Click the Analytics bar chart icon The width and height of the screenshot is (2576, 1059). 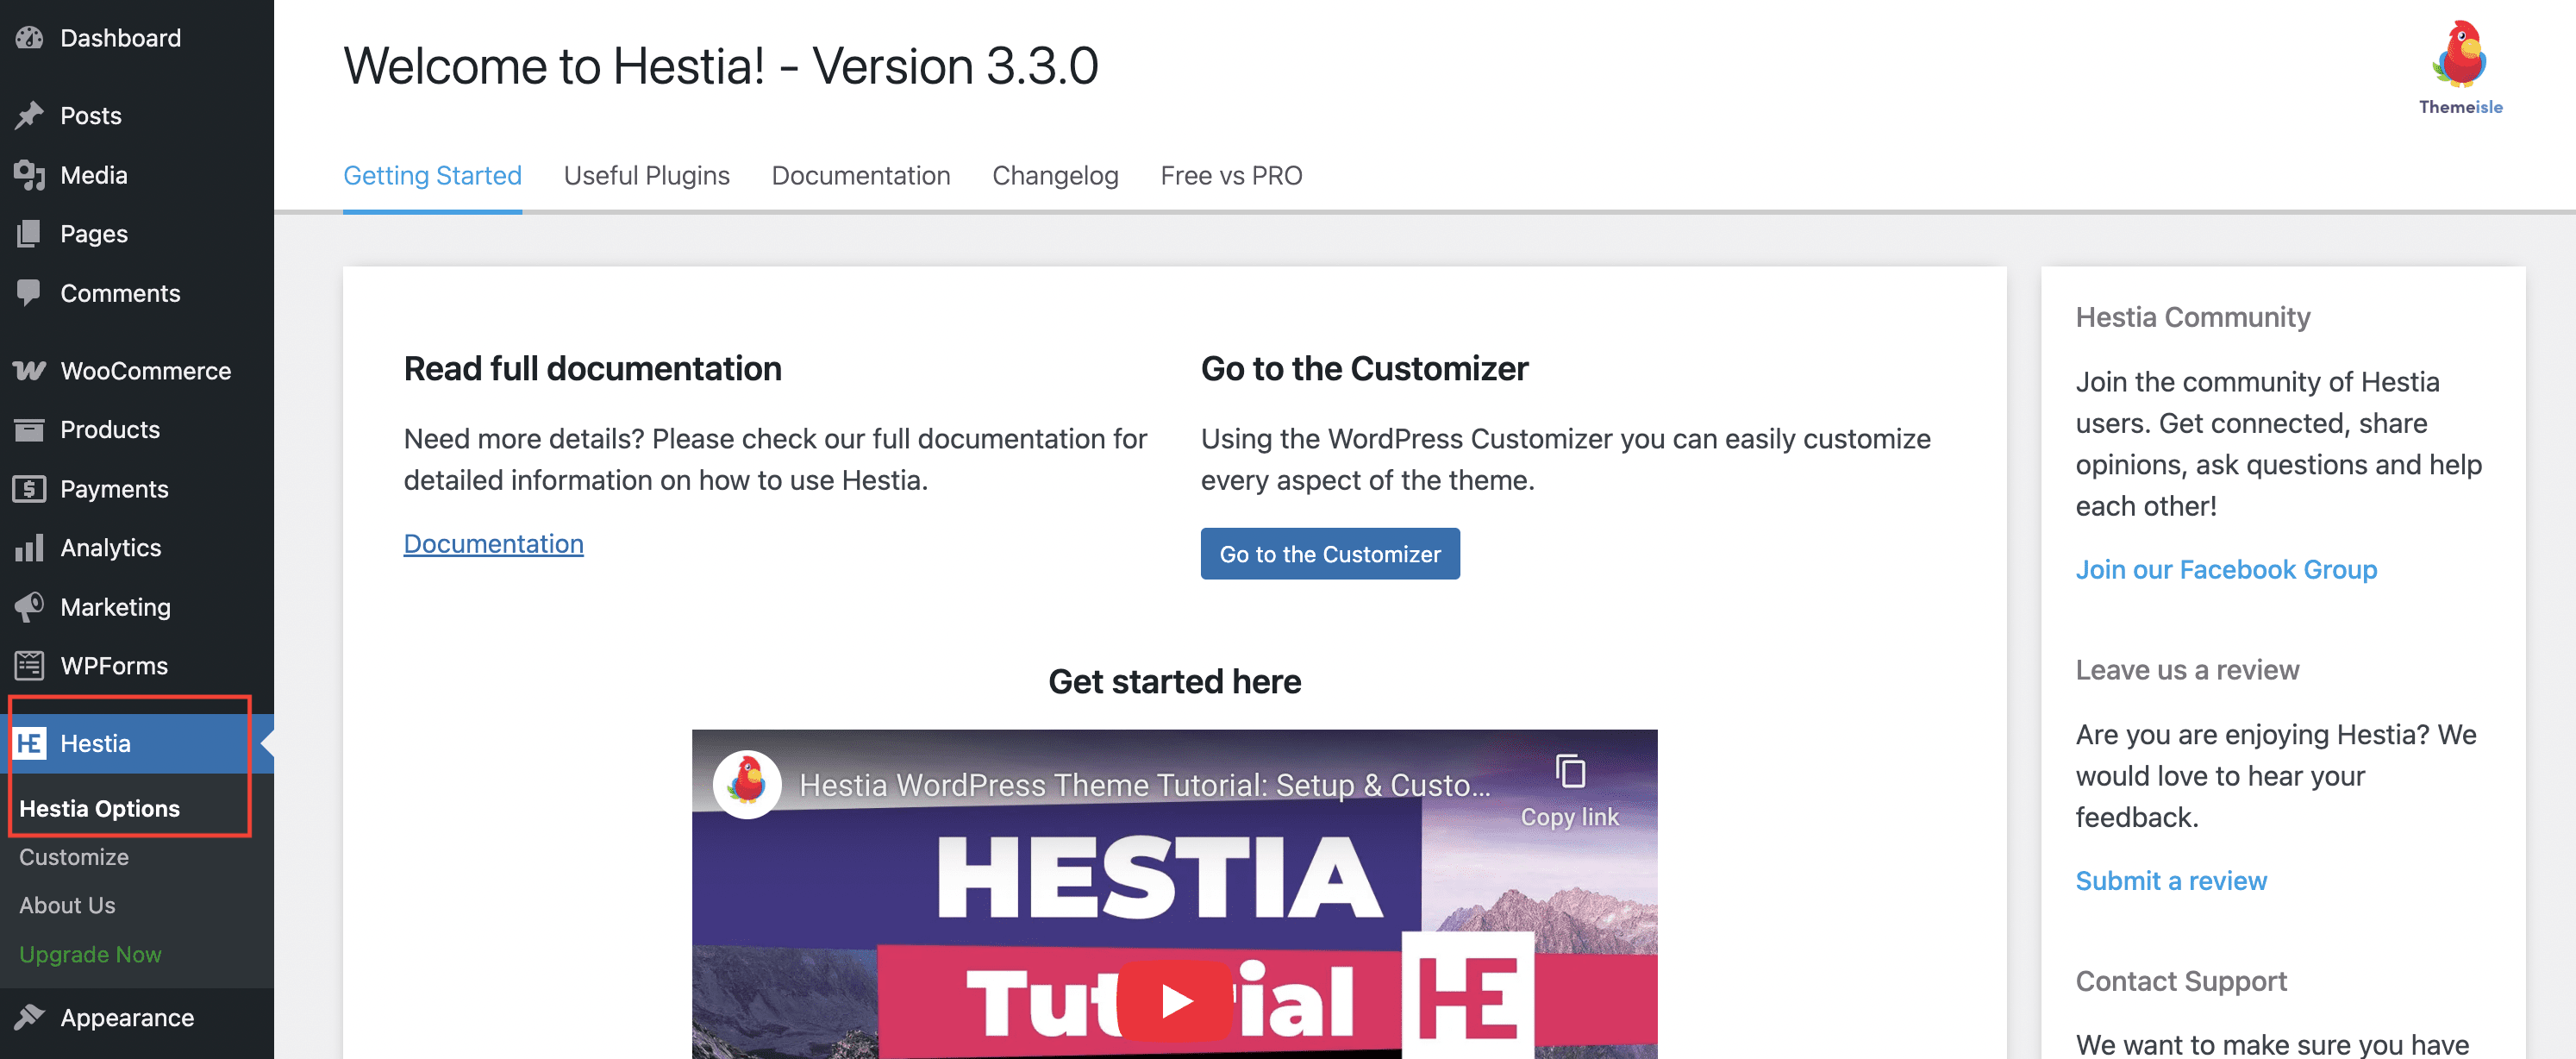click(29, 548)
